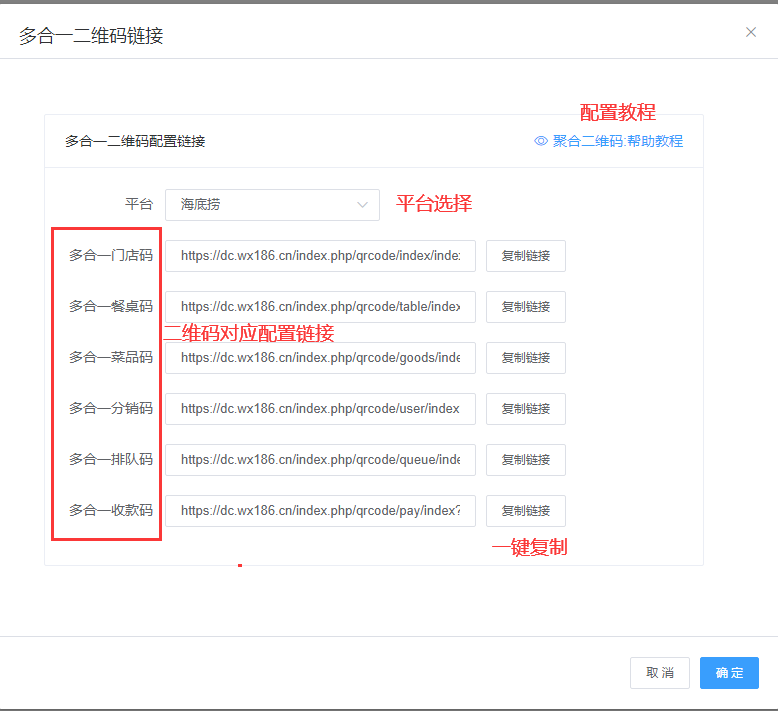Screen dimensions: 778x711
Task: Confirm with the 确定 button
Action: (729, 673)
